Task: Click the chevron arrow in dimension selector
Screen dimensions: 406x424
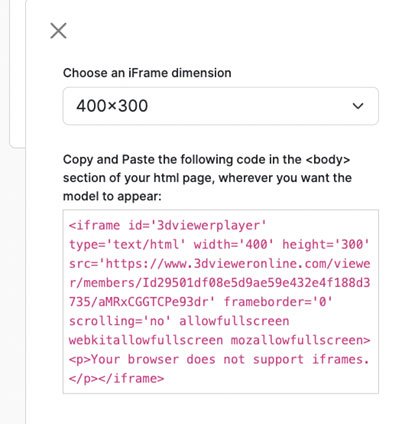Action: point(358,106)
